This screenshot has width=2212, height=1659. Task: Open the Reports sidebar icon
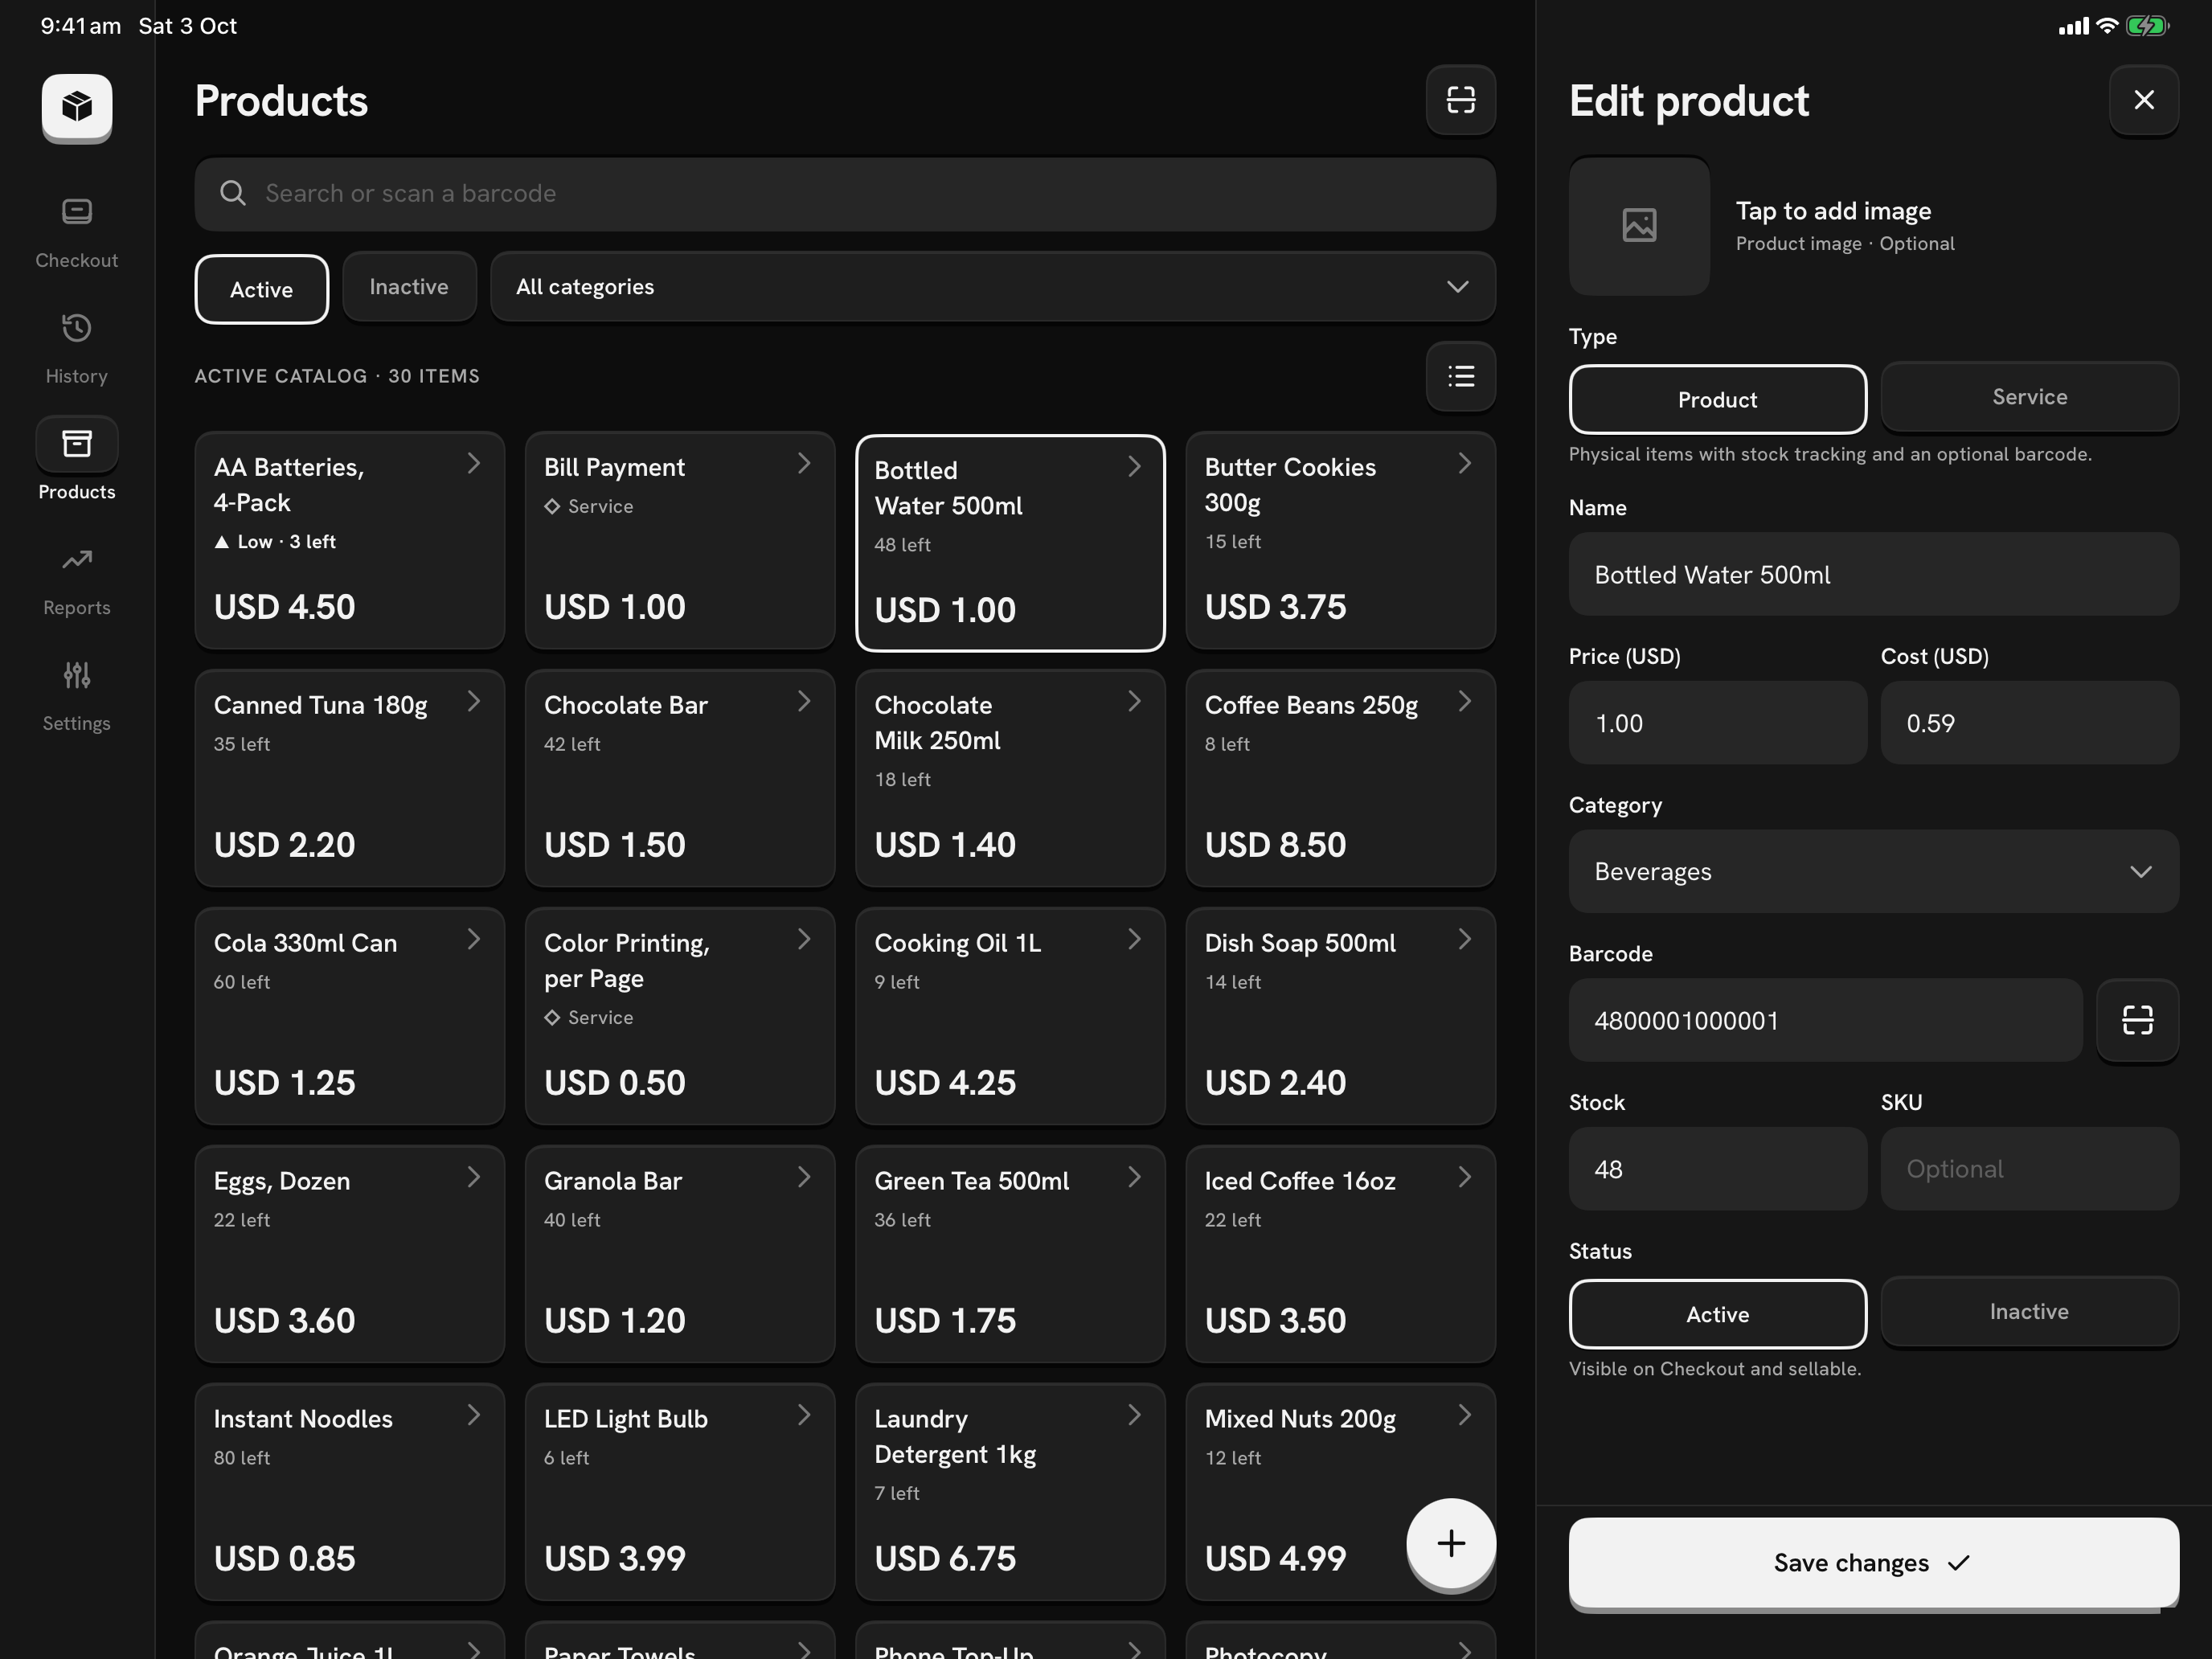point(77,560)
